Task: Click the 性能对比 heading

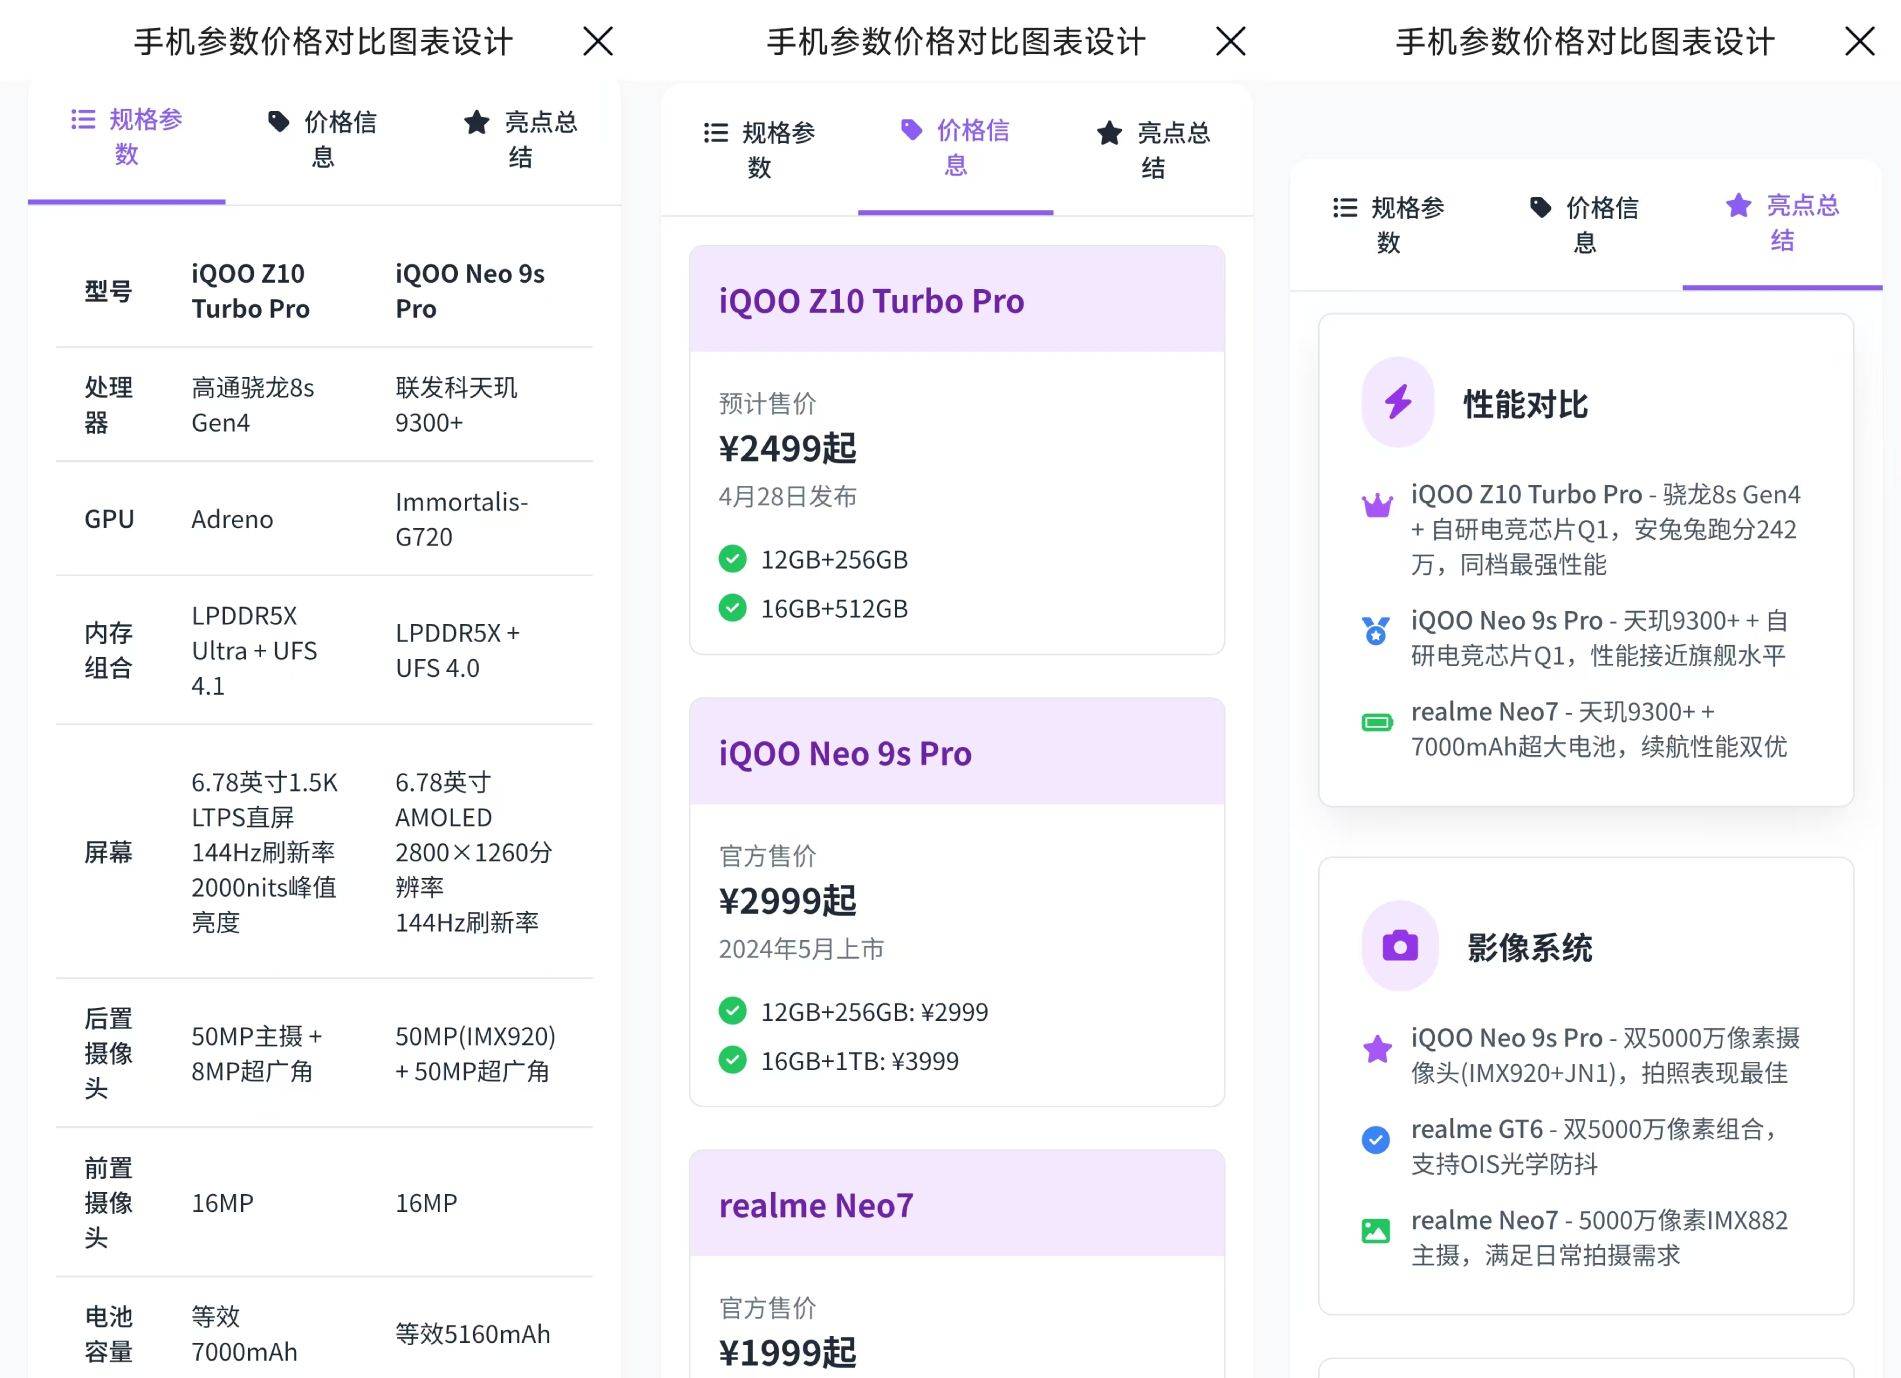Action: click(1525, 404)
